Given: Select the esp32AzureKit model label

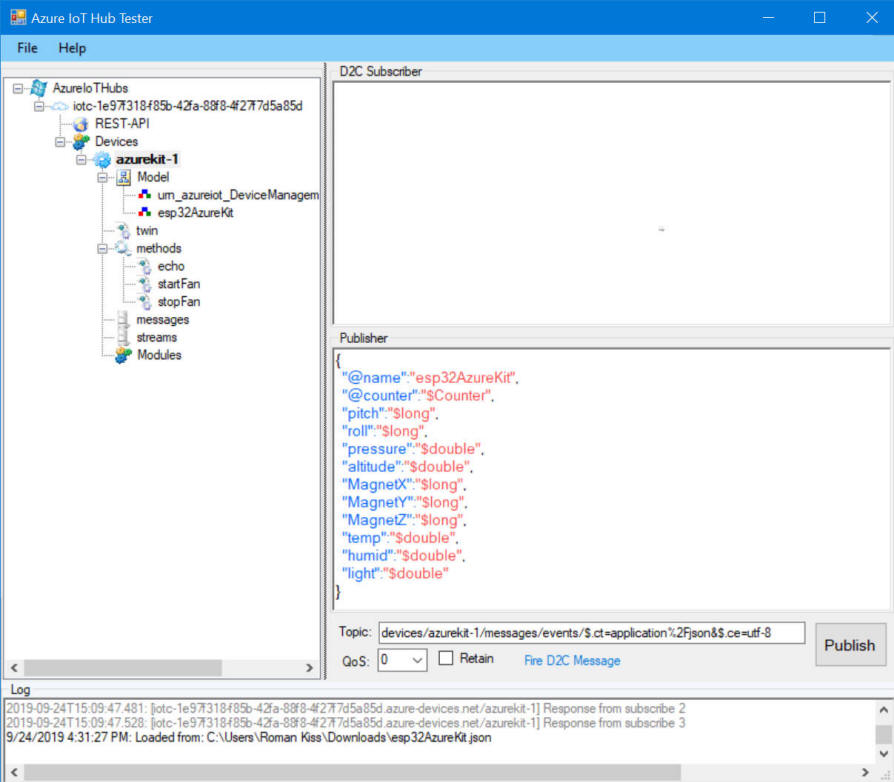Looking at the screenshot, I should (x=195, y=213).
